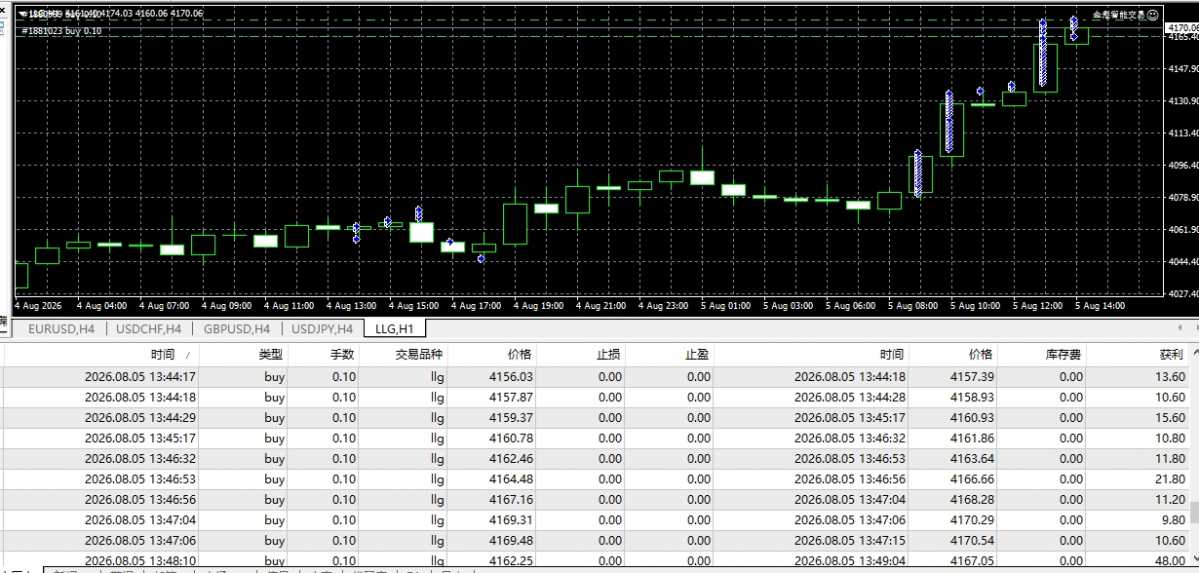The width and height of the screenshot is (1199, 573).
Task: Toggle the one-click trading triangle on chart
Action: (x=21, y=14)
